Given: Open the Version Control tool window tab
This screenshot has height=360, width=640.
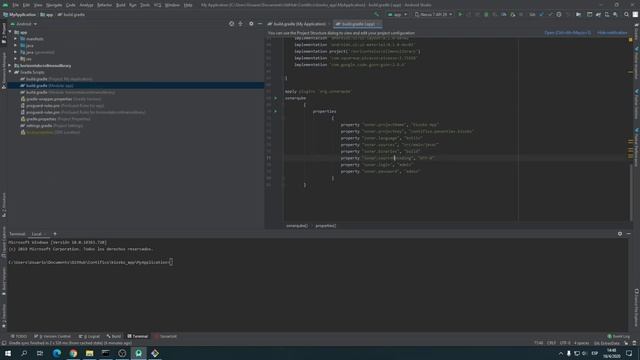Looking at the screenshot, I should 52,336.
